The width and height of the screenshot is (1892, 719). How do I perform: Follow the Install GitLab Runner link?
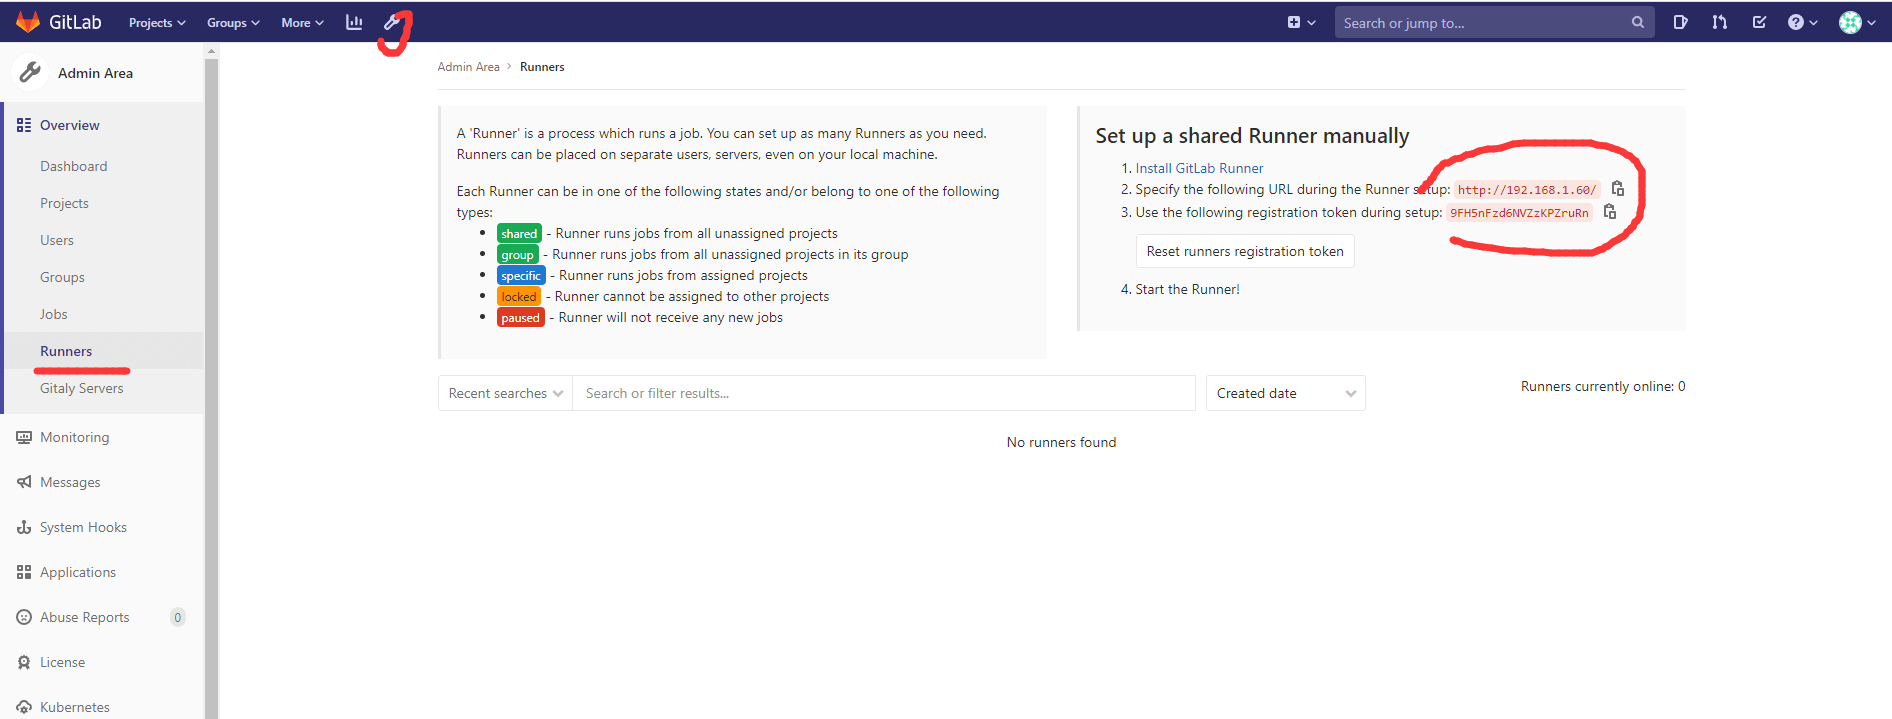tap(1199, 168)
